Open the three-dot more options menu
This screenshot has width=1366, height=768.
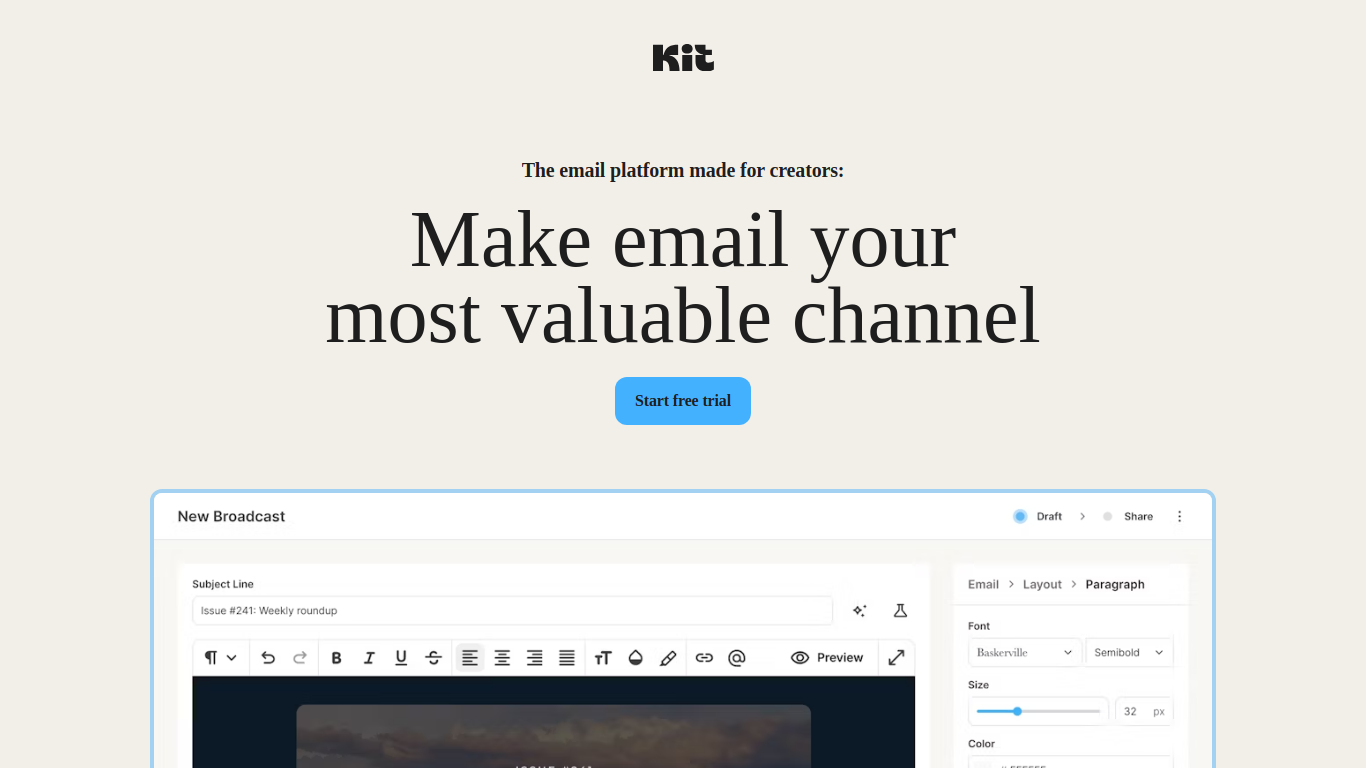pyautogui.click(x=1179, y=516)
